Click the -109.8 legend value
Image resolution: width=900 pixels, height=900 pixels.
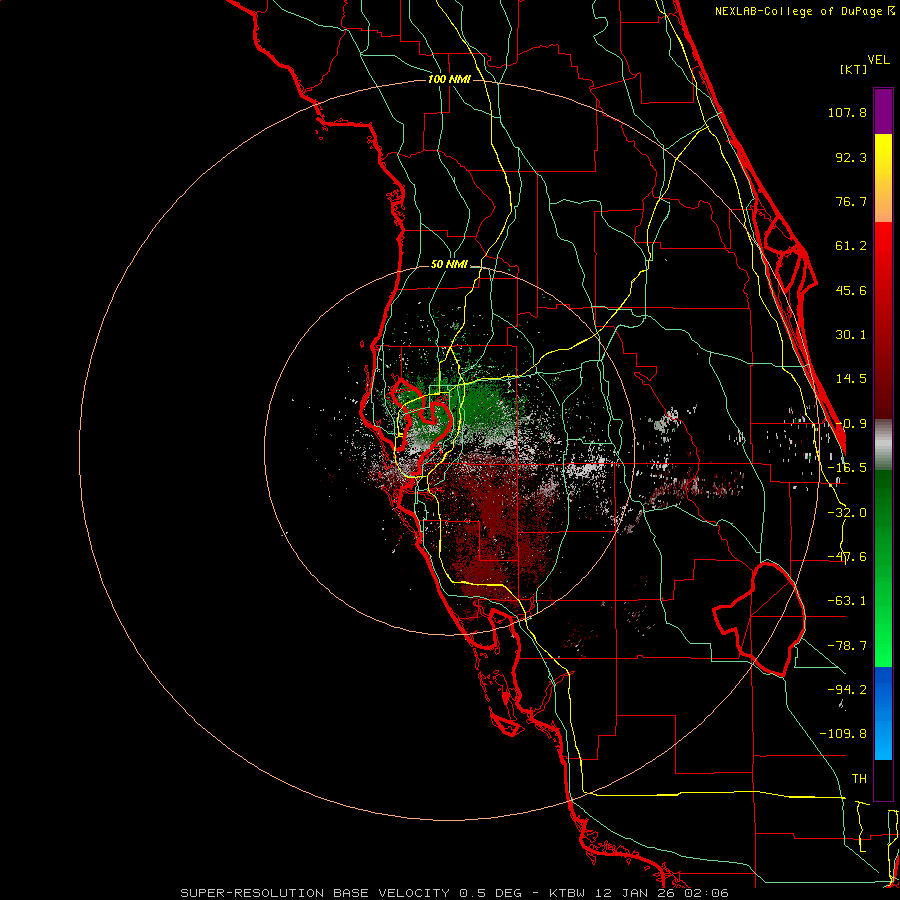tap(843, 734)
